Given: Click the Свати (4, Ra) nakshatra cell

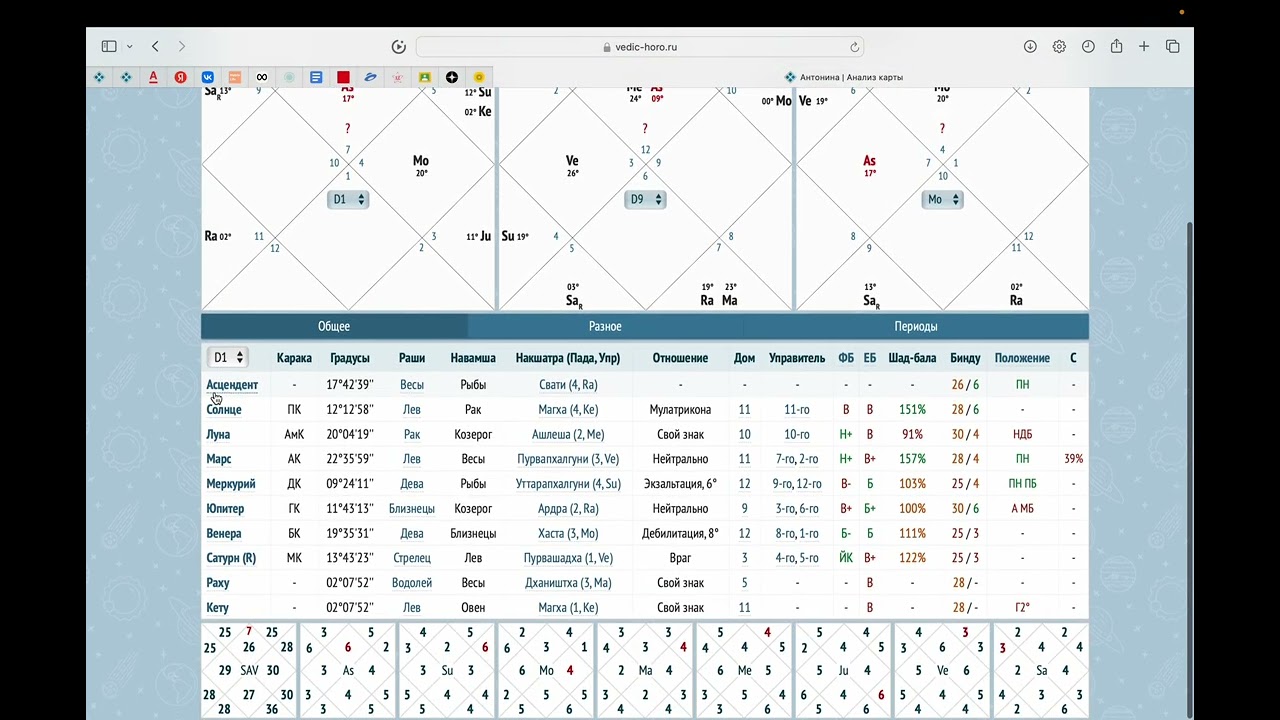Looking at the screenshot, I should pyautogui.click(x=568, y=385).
